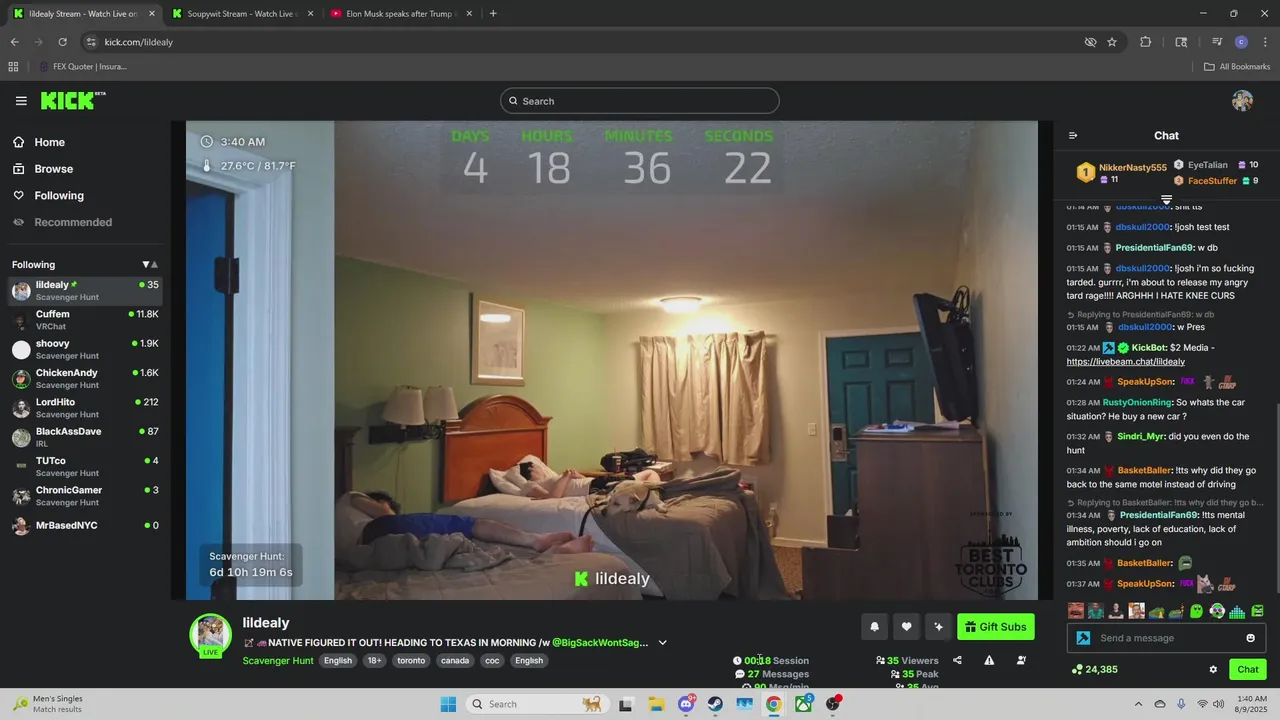The image size is (1280, 720).
Task: Click the 18+ tag
Action: click(x=374, y=661)
